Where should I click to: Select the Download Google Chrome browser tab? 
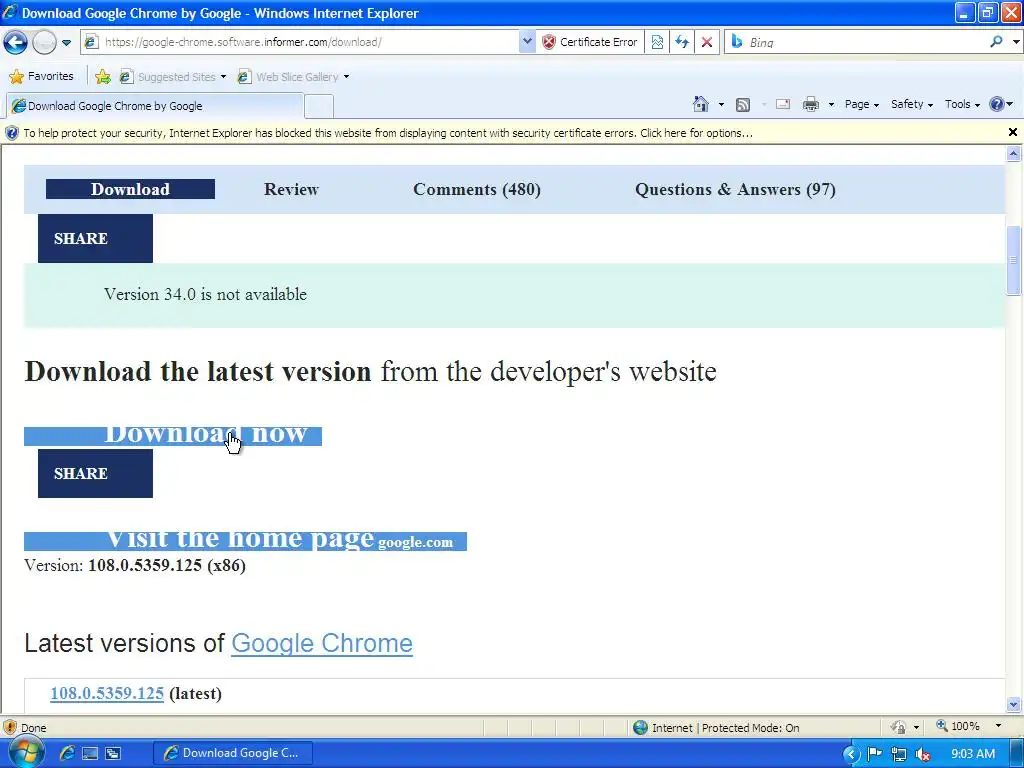[x=155, y=106]
